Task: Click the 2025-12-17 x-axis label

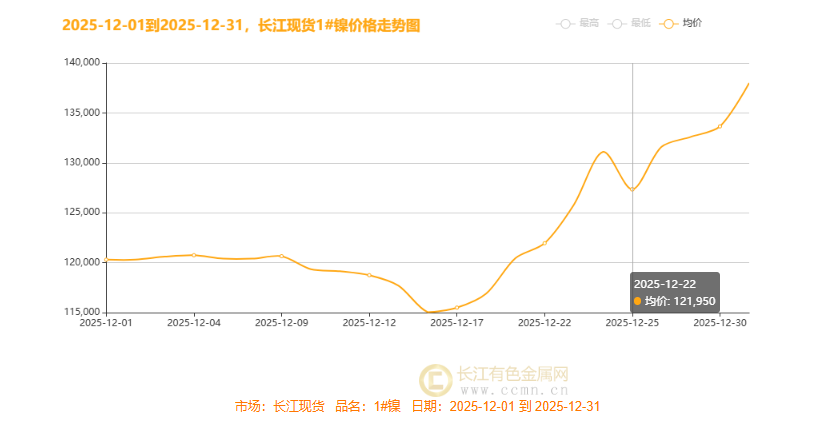Action: pos(457,322)
